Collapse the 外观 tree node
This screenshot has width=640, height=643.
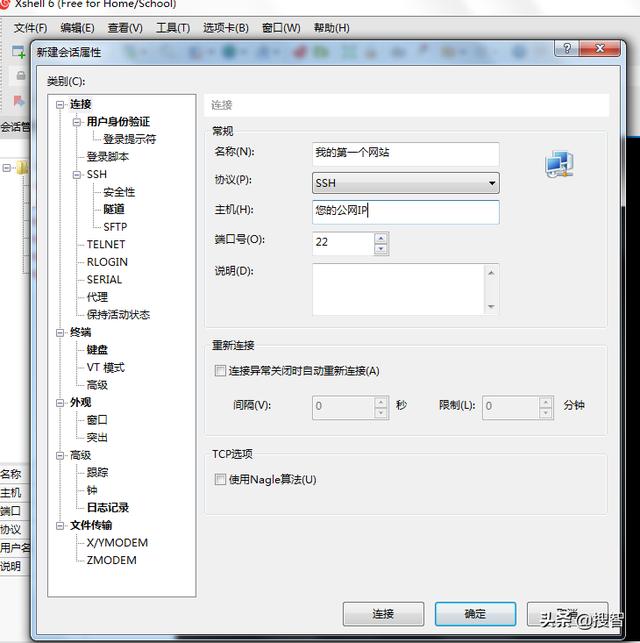tap(60, 403)
